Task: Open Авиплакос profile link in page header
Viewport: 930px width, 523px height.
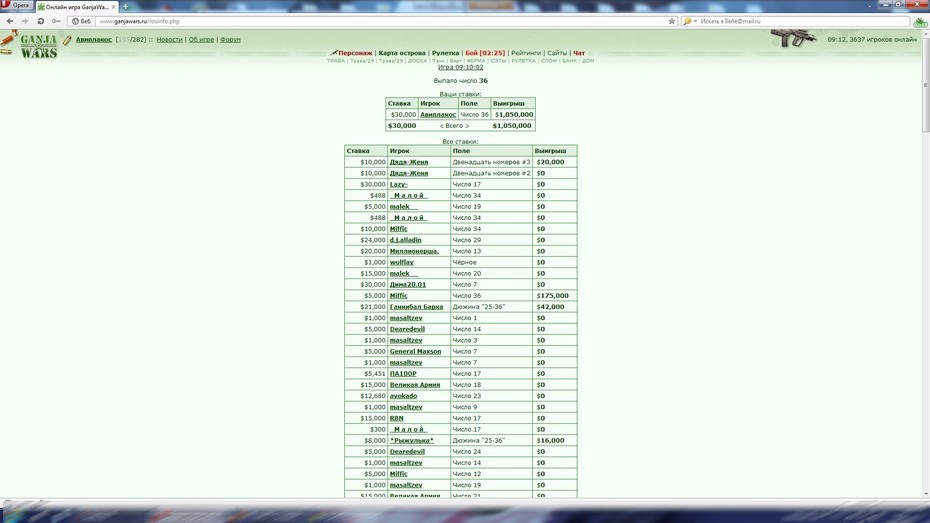Action: point(94,40)
